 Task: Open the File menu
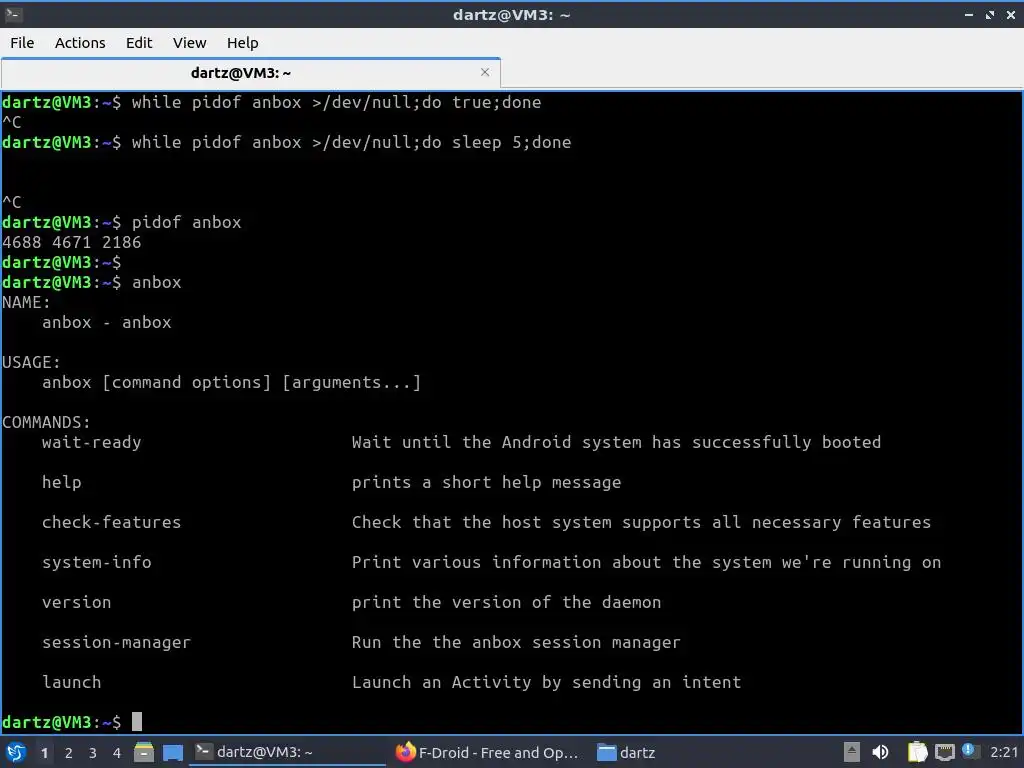22,43
